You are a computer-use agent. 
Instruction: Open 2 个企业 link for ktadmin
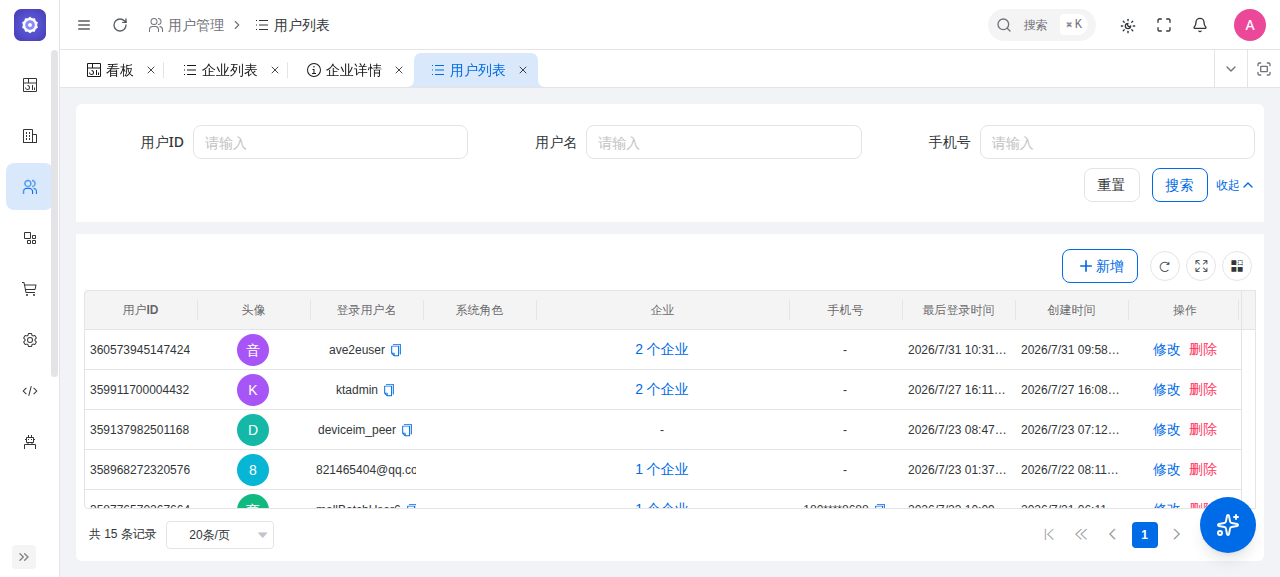(x=662, y=390)
